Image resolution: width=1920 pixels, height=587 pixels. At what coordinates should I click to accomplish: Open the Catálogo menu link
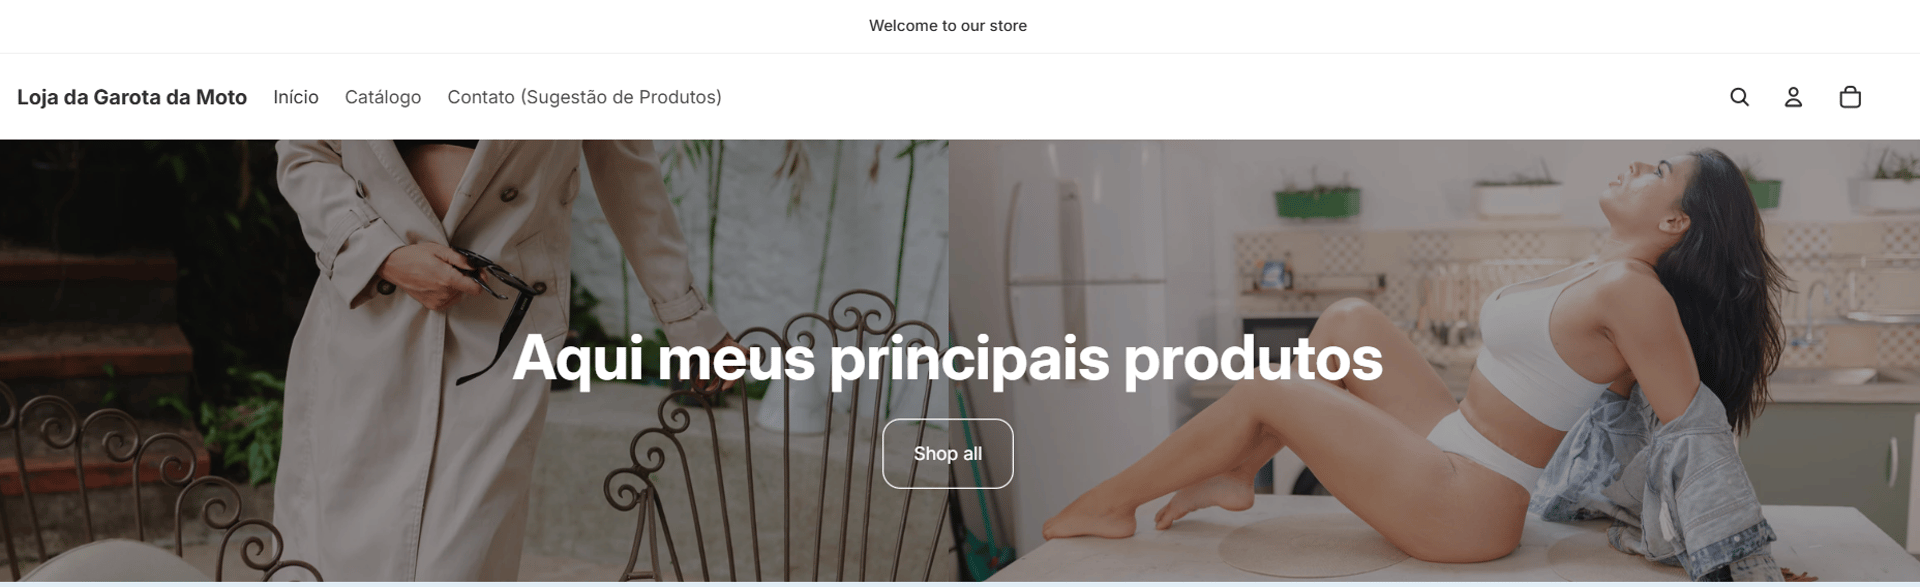(x=383, y=97)
